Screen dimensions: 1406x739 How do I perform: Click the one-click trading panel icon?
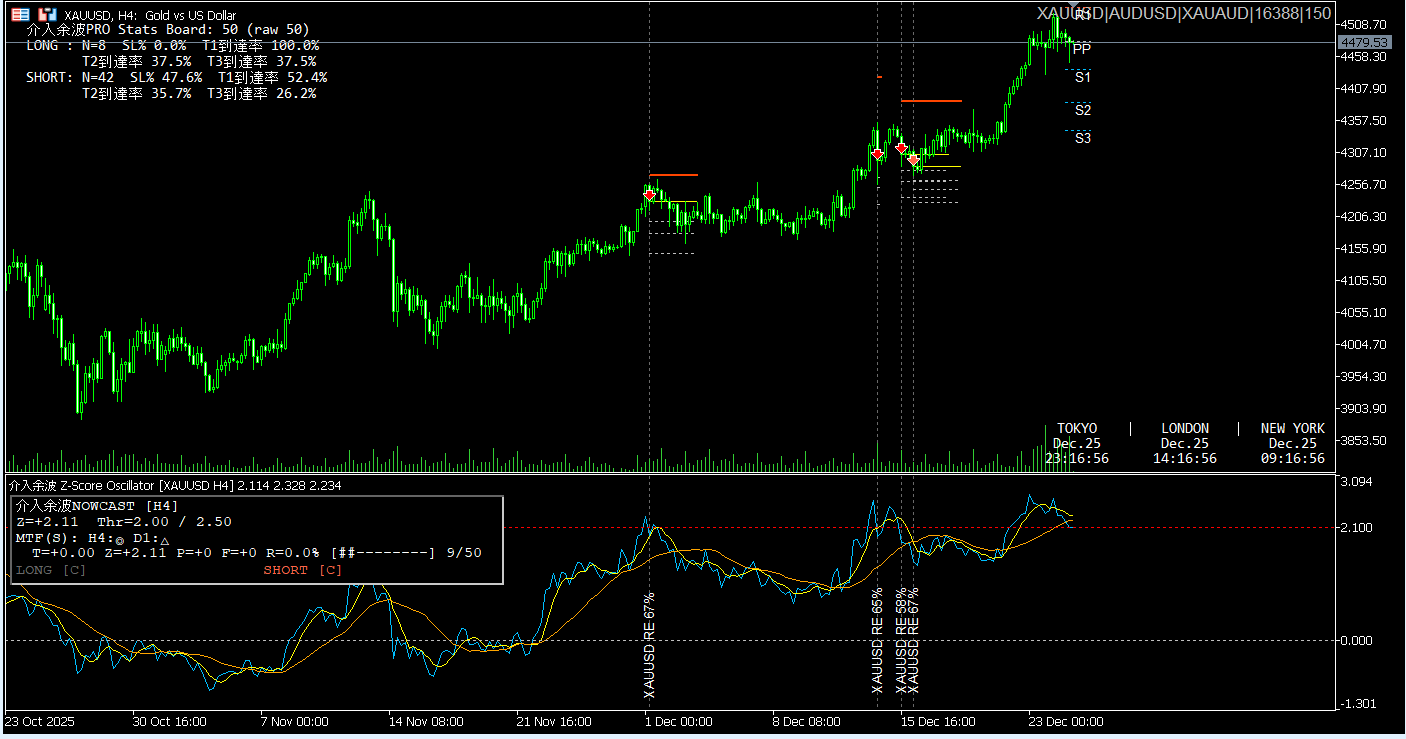[x=21, y=15]
